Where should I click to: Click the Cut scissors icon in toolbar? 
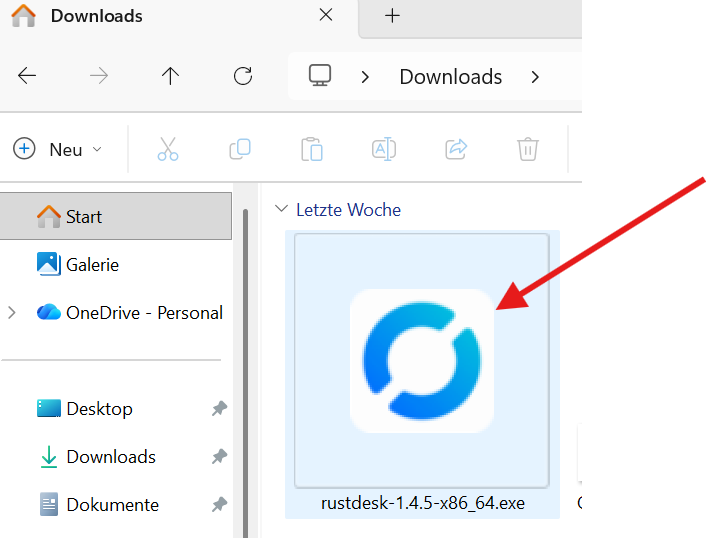(x=167, y=150)
